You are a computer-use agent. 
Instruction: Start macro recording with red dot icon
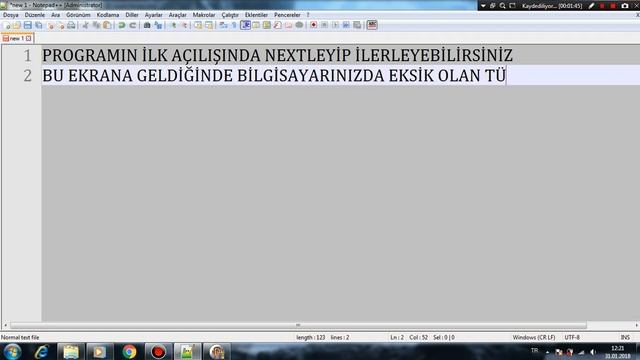[313, 25]
